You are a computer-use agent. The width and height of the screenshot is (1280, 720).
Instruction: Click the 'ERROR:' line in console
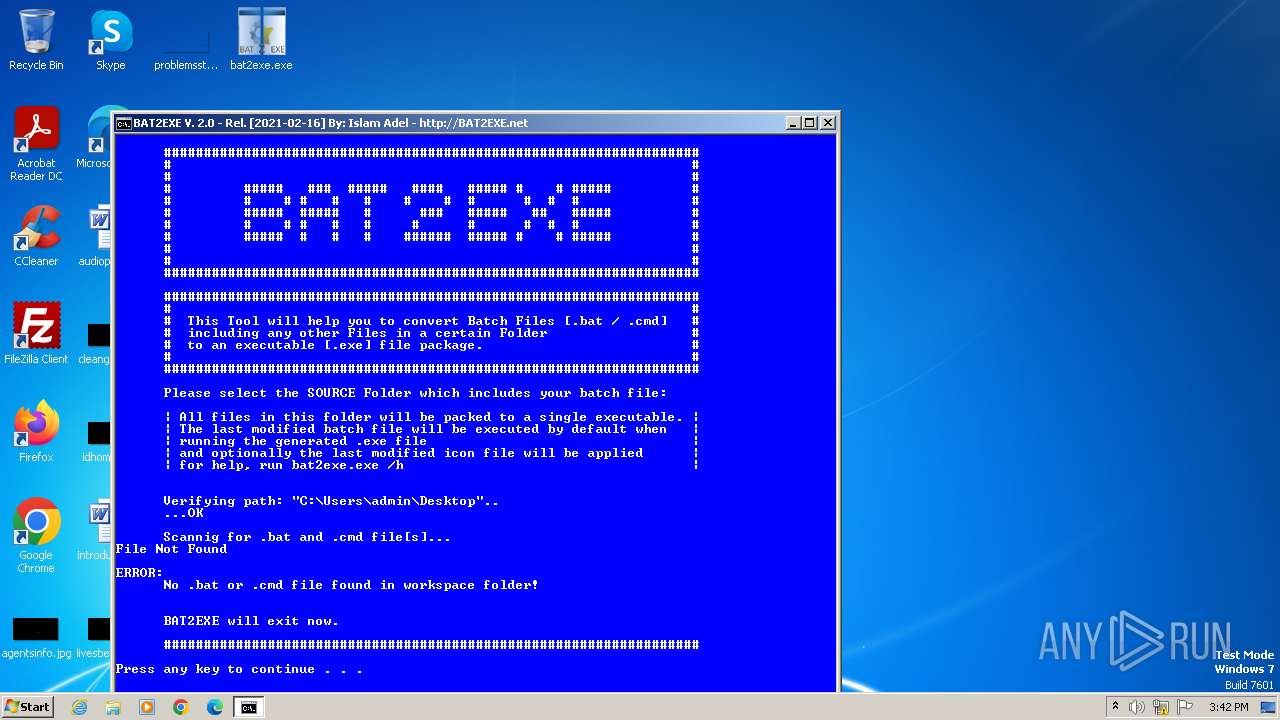139,573
